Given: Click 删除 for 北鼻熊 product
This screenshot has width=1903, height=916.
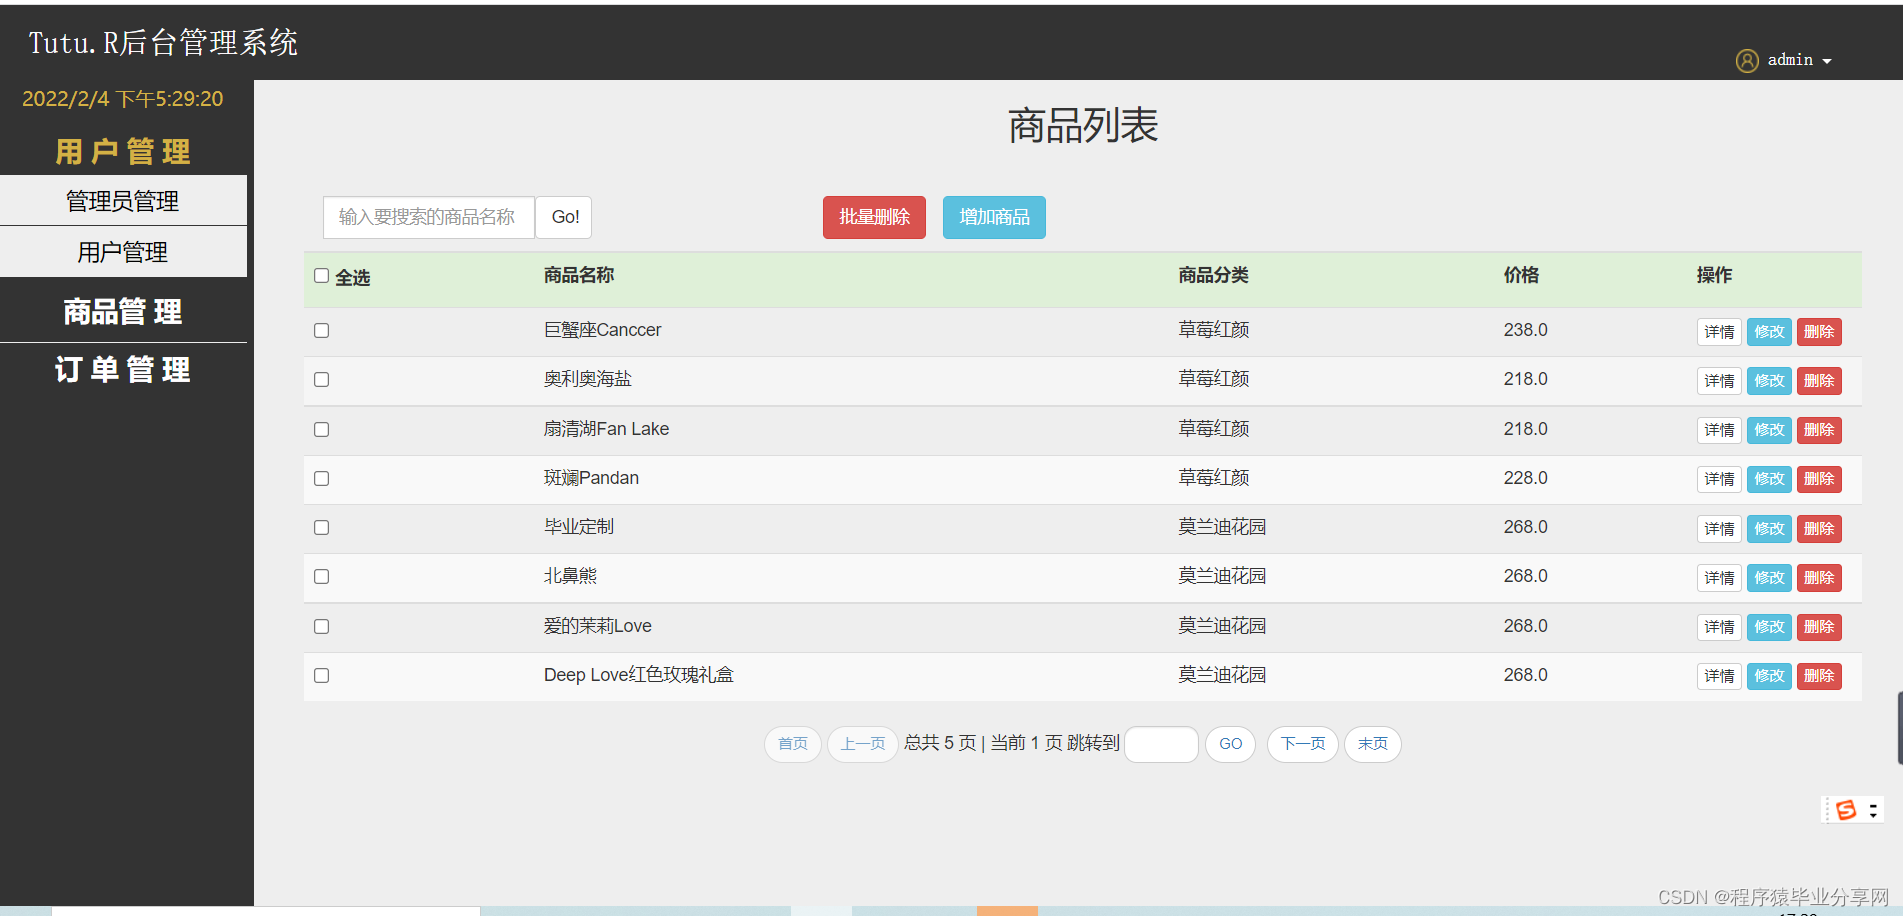Looking at the screenshot, I should pyautogui.click(x=1818, y=577).
